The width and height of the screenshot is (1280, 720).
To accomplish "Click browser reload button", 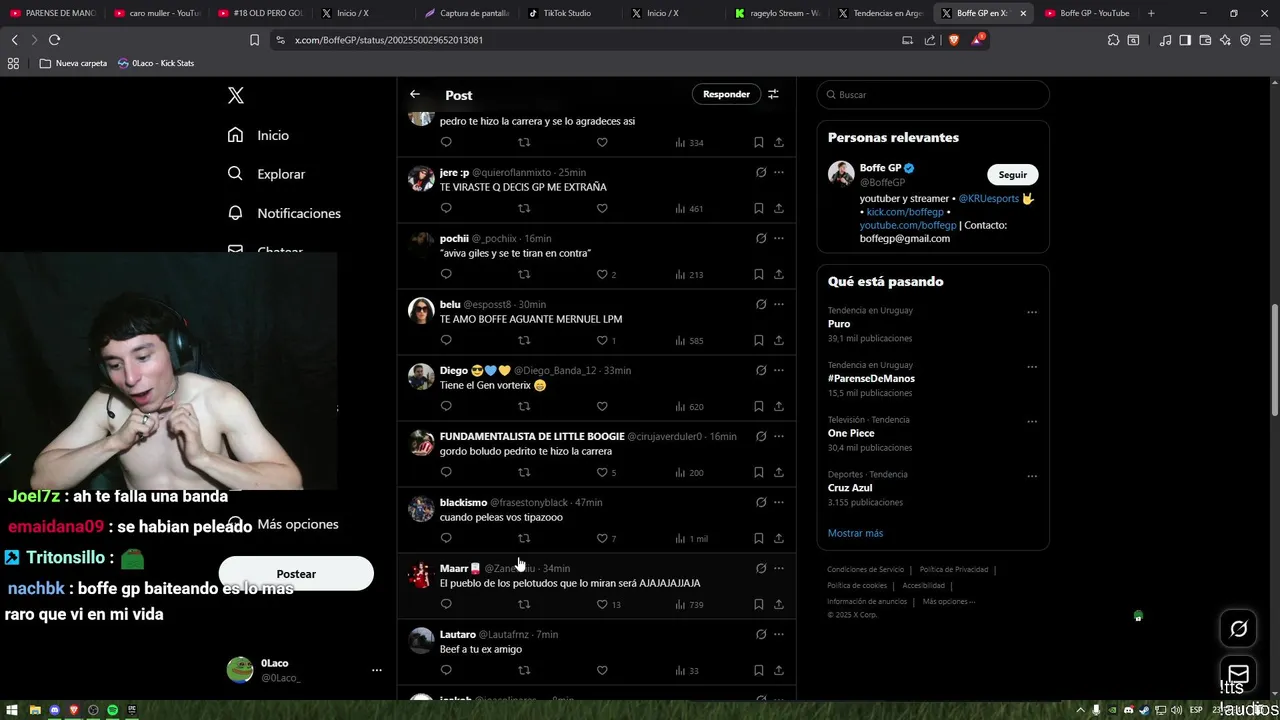I will tap(54, 40).
